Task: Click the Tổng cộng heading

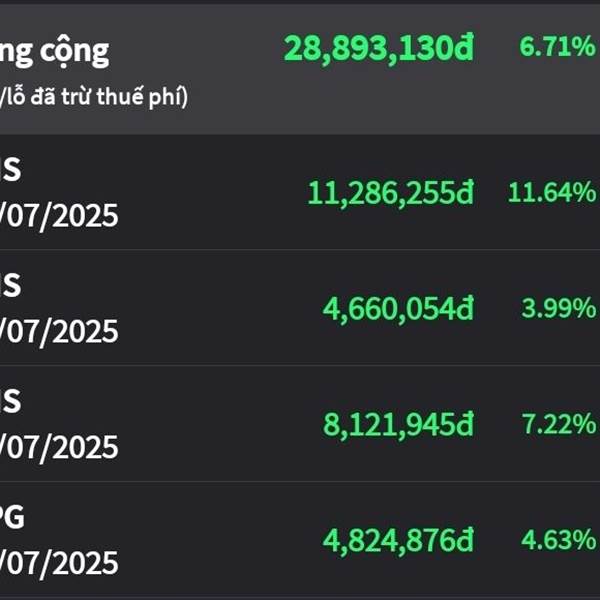Action: 54,51
